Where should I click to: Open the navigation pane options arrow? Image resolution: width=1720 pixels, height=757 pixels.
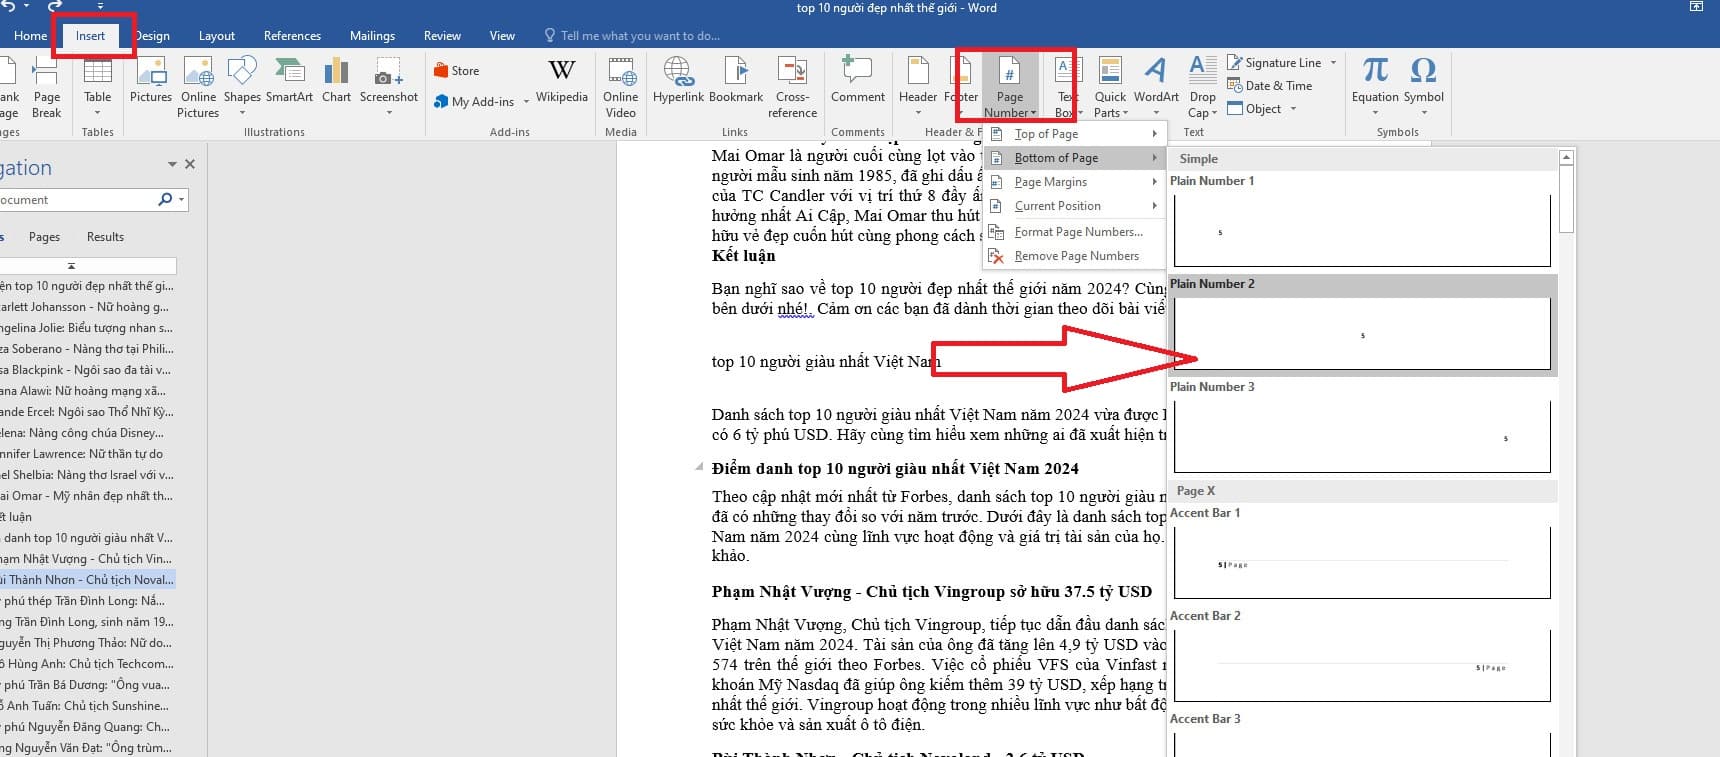pos(172,164)
